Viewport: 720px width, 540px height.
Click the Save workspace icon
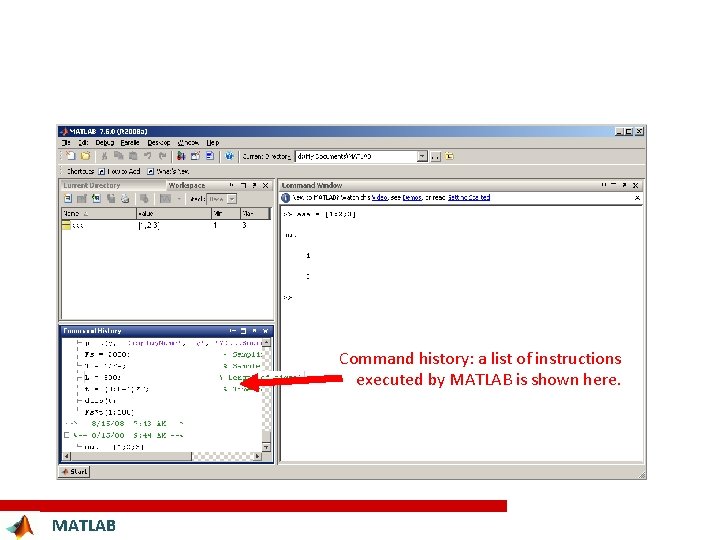[111, 199]
